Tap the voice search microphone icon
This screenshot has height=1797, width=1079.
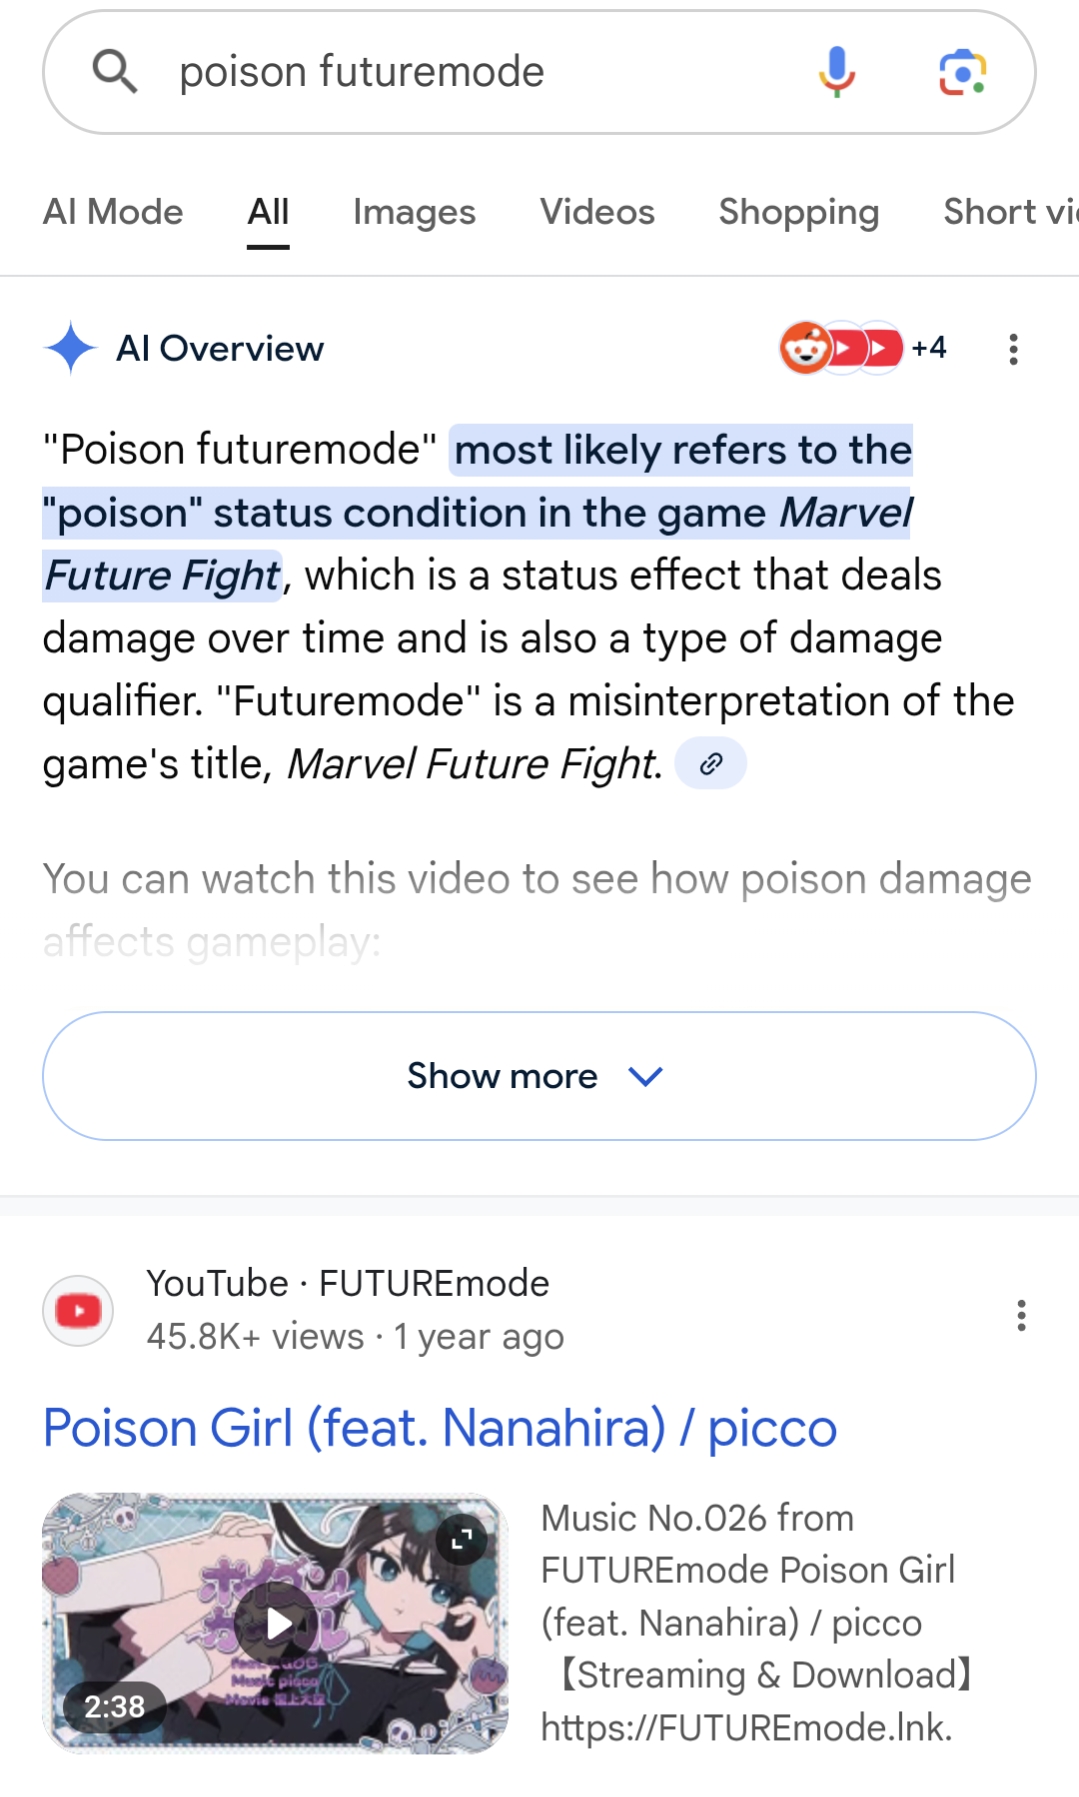[x=836, y=72]
